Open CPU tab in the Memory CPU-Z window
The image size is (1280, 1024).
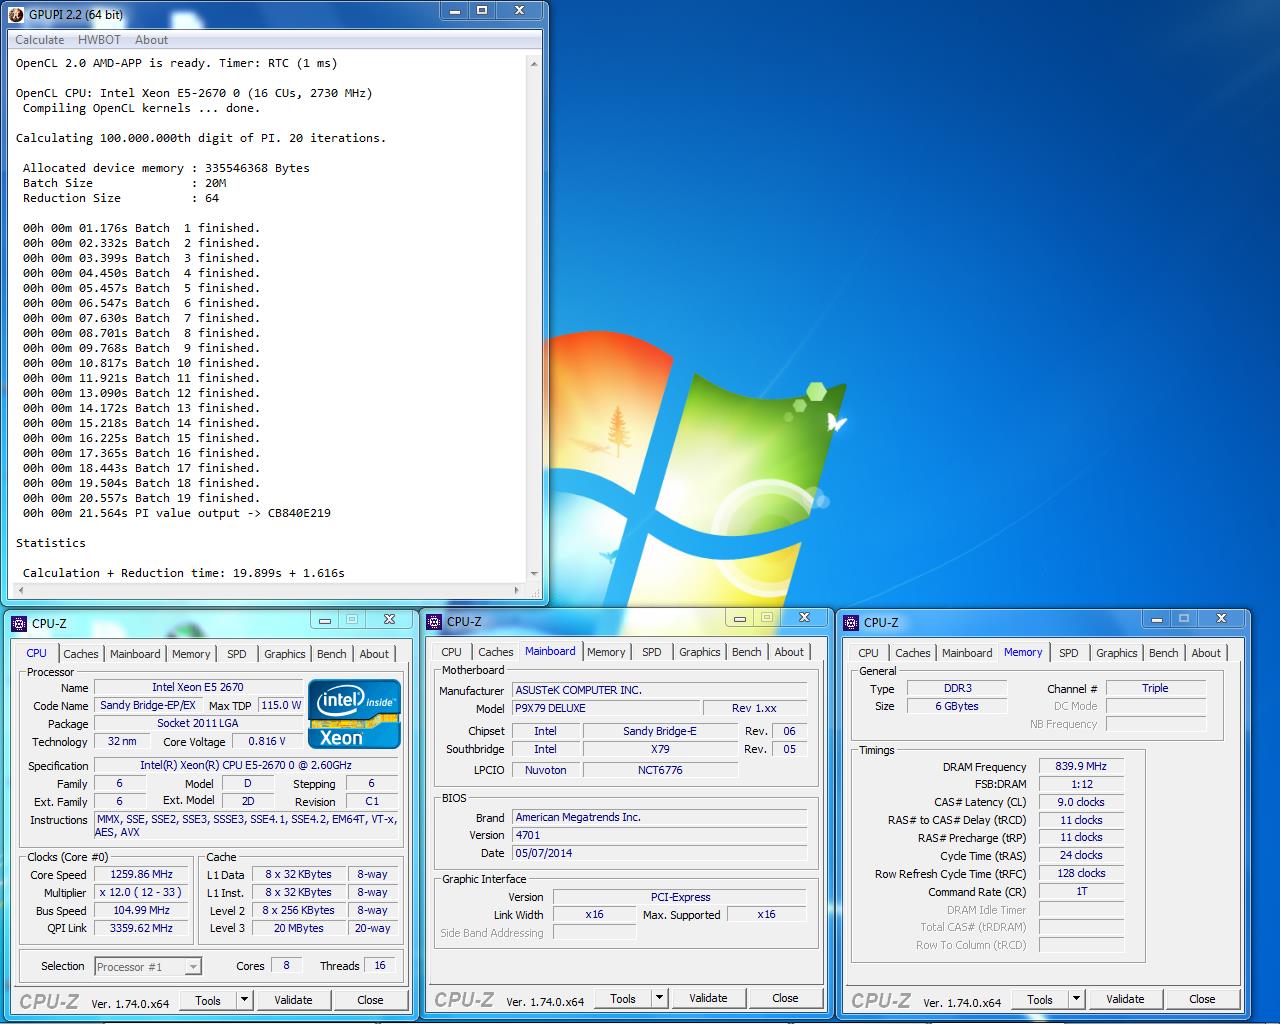[869, 653]
